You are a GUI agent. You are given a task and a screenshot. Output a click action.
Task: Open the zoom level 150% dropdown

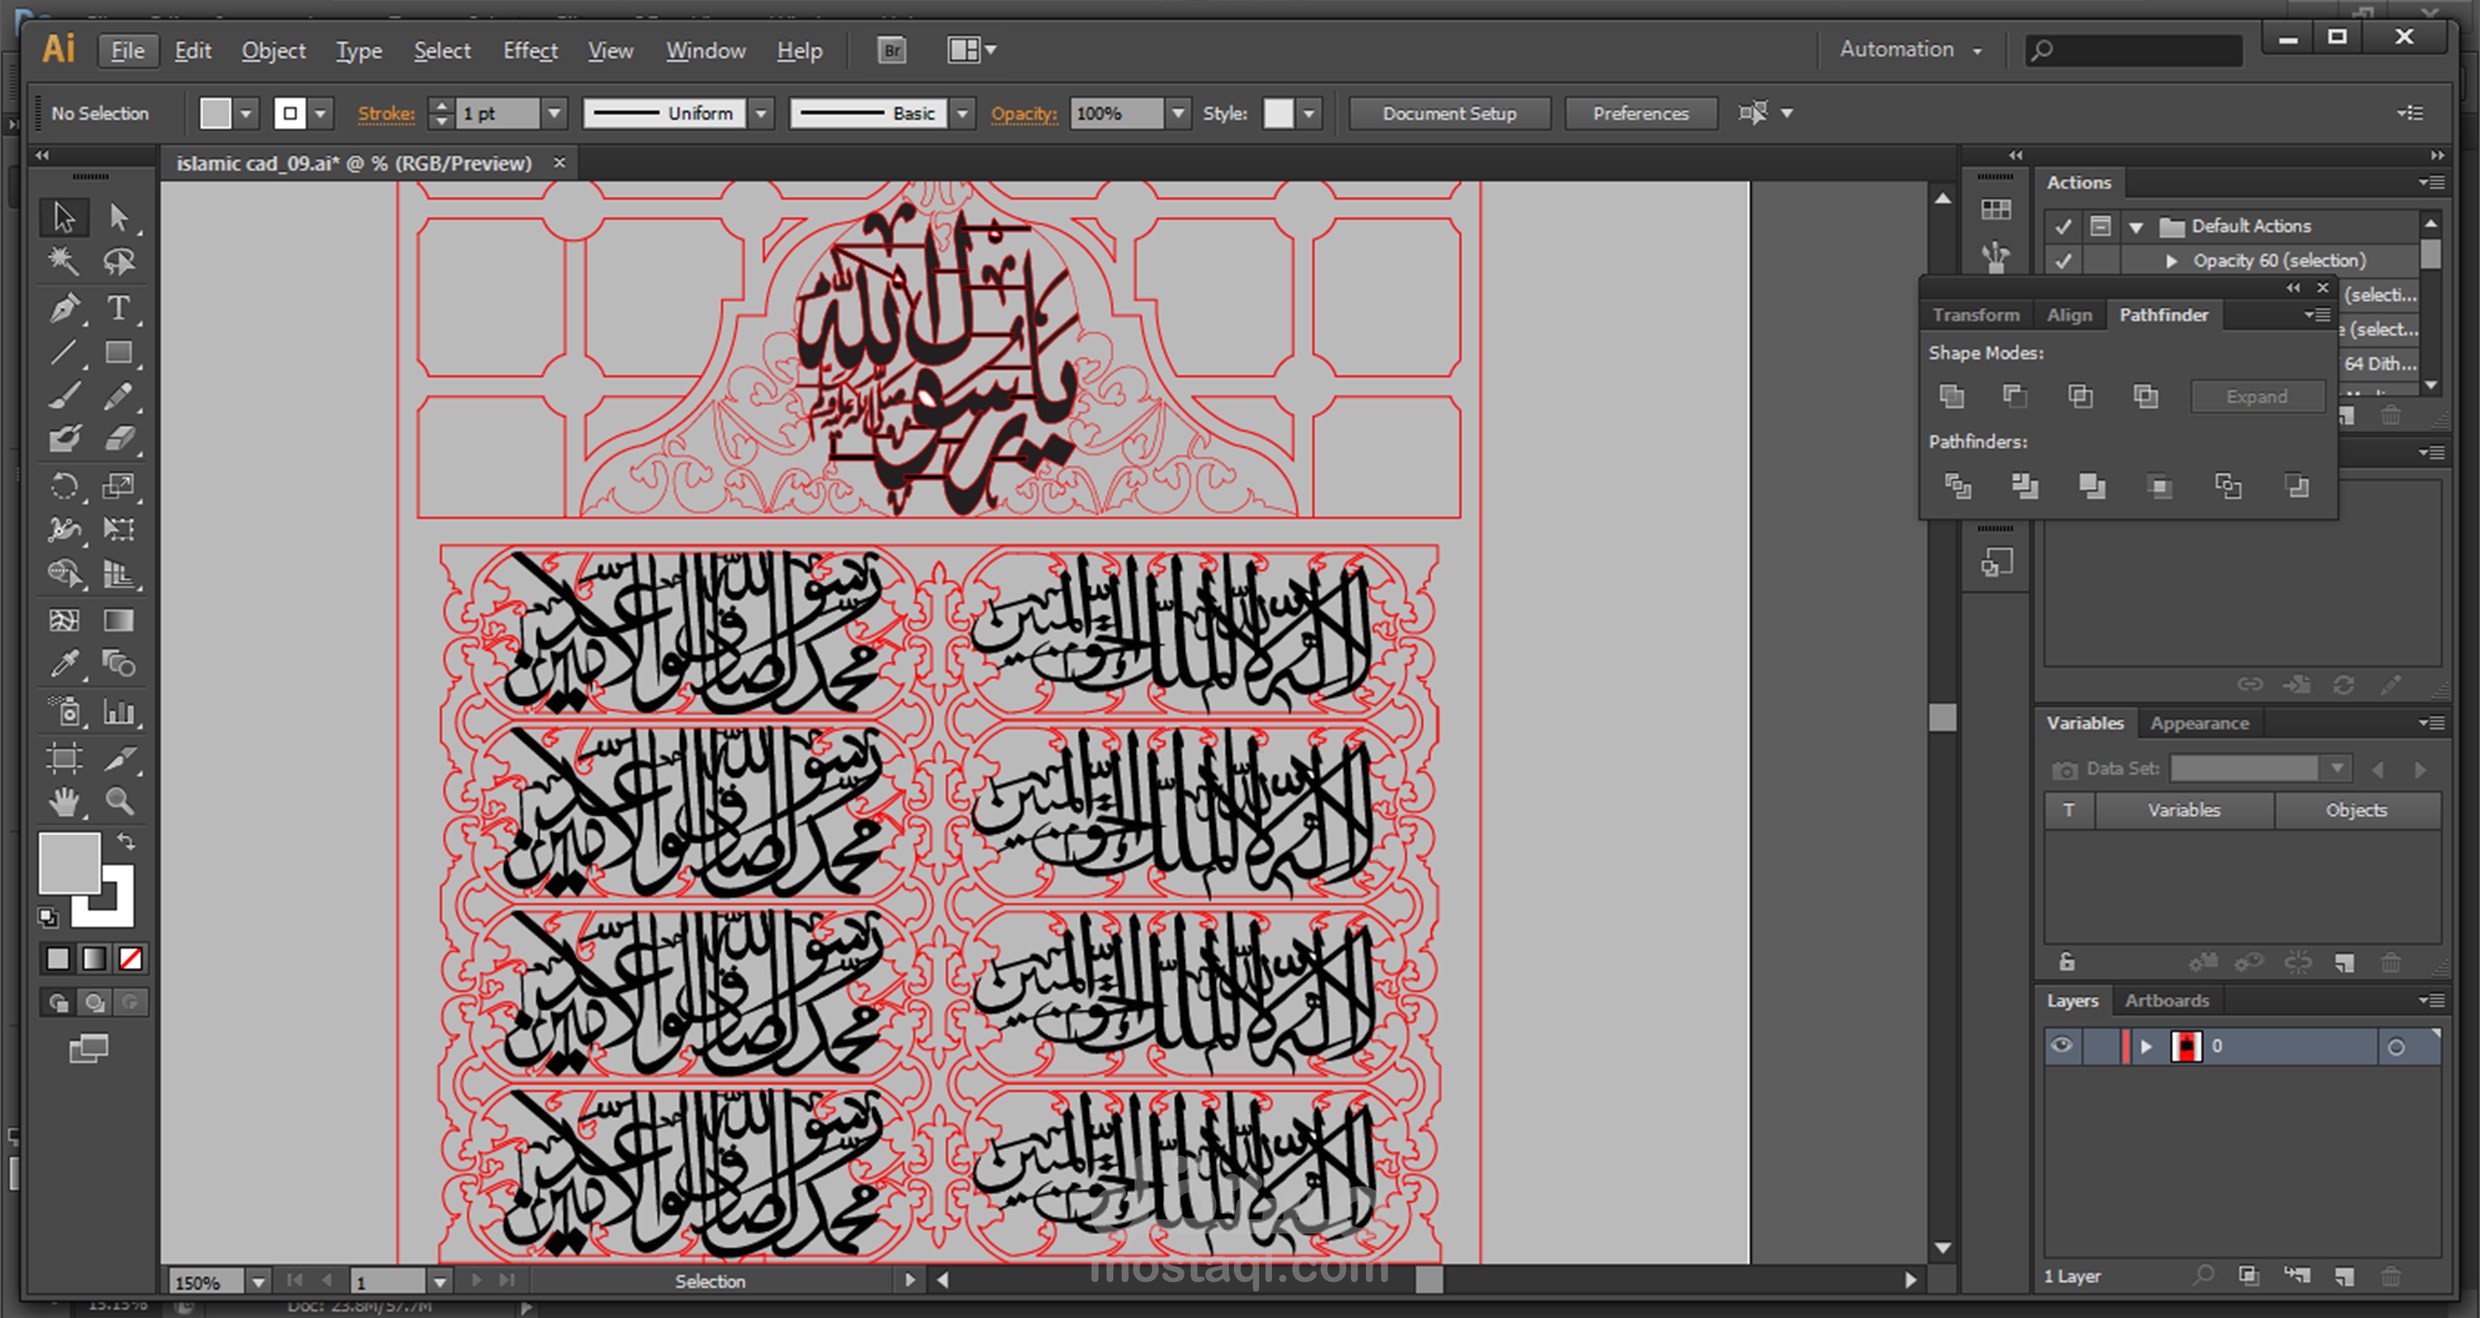pyautogui.click(x=259, y=1281)
